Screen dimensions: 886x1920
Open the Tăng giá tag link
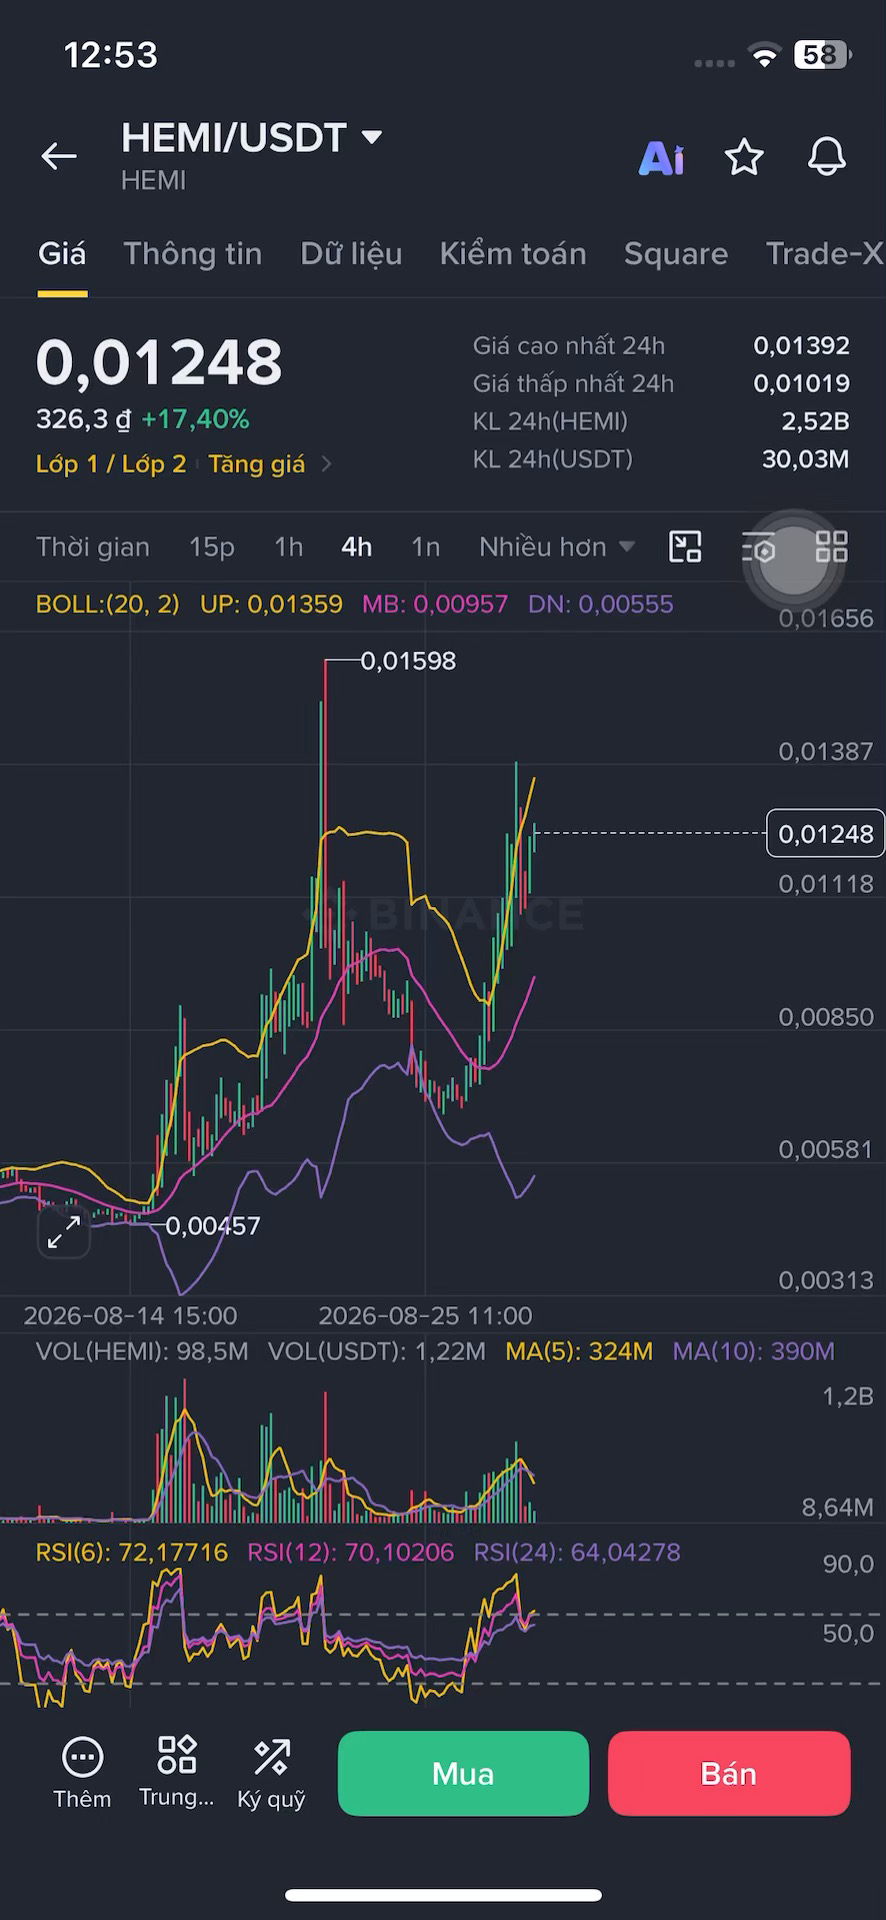(x=257, y=464)
